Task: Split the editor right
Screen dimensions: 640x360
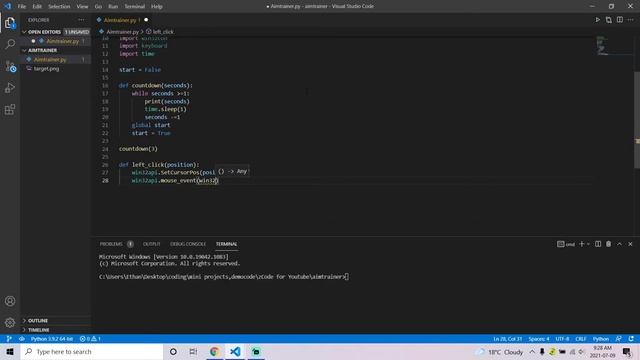Action: point(620,20)
